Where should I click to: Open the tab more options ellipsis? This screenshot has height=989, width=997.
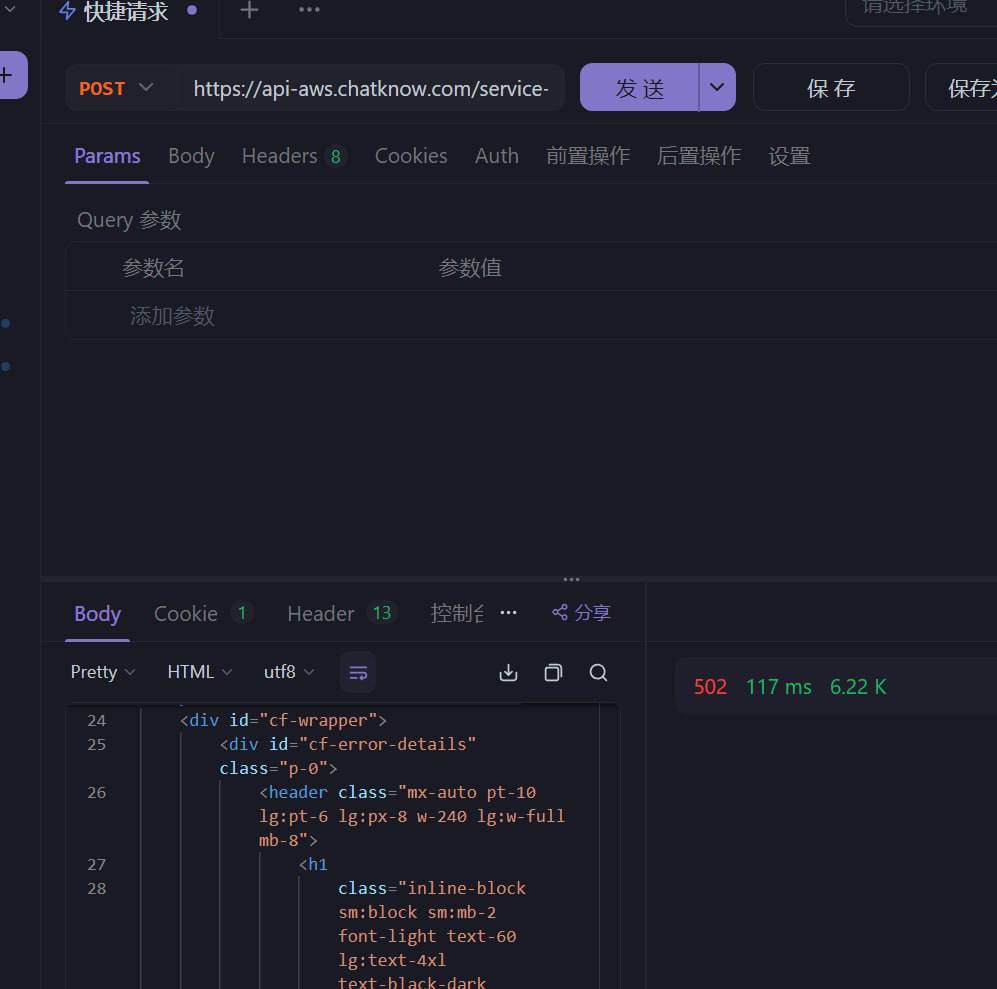[309, 10]
